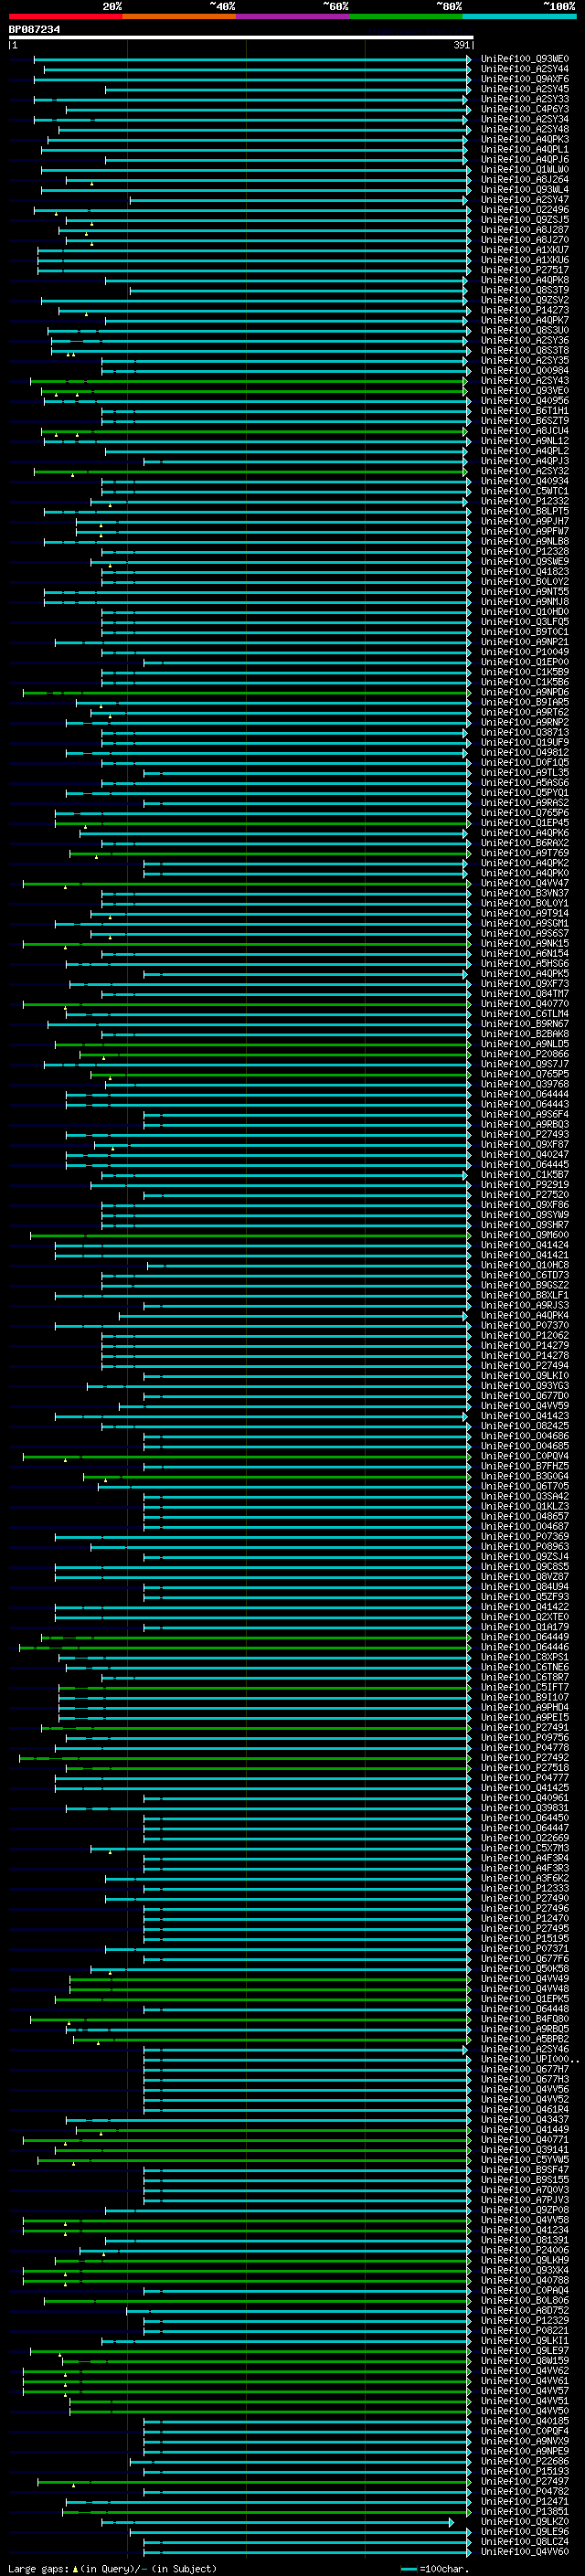Select the UniRef100_B9GSZ2 label
The image size is (585, 2576).
[x=524, y=1285]
